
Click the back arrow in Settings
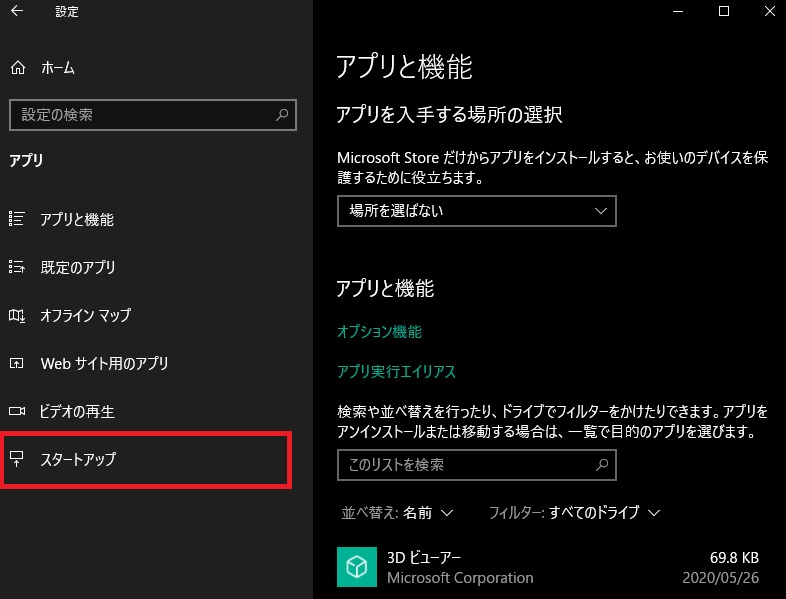coord(17,11)
